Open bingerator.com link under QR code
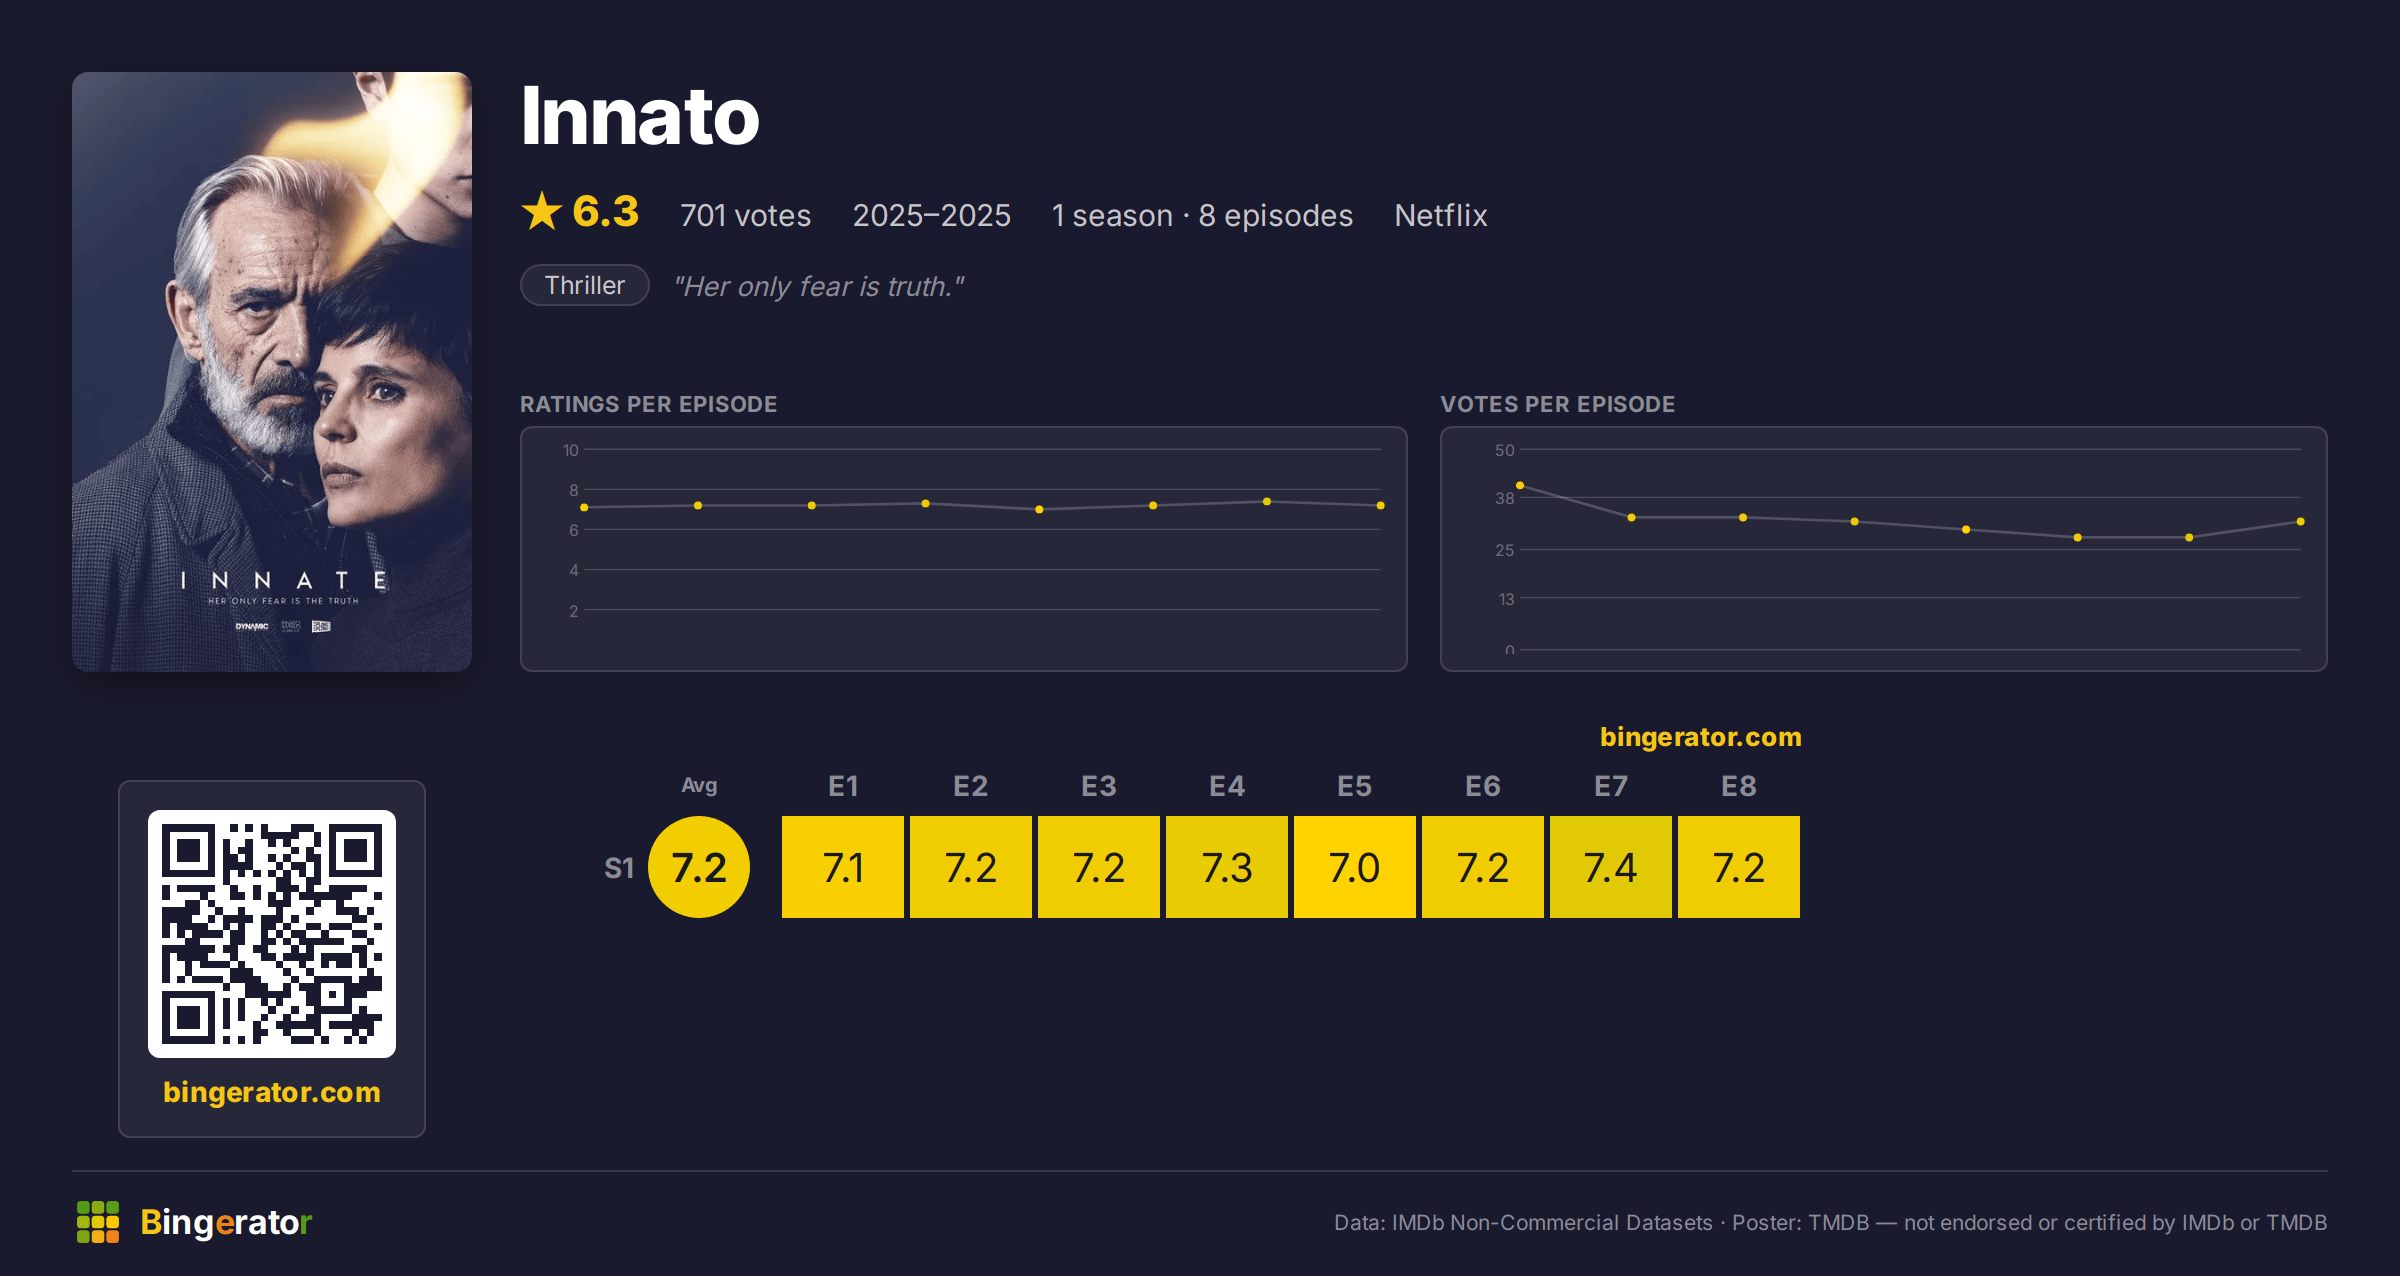This screenshot has width=2400, height=1276. pyautogui.click(x=272, y=1092)
